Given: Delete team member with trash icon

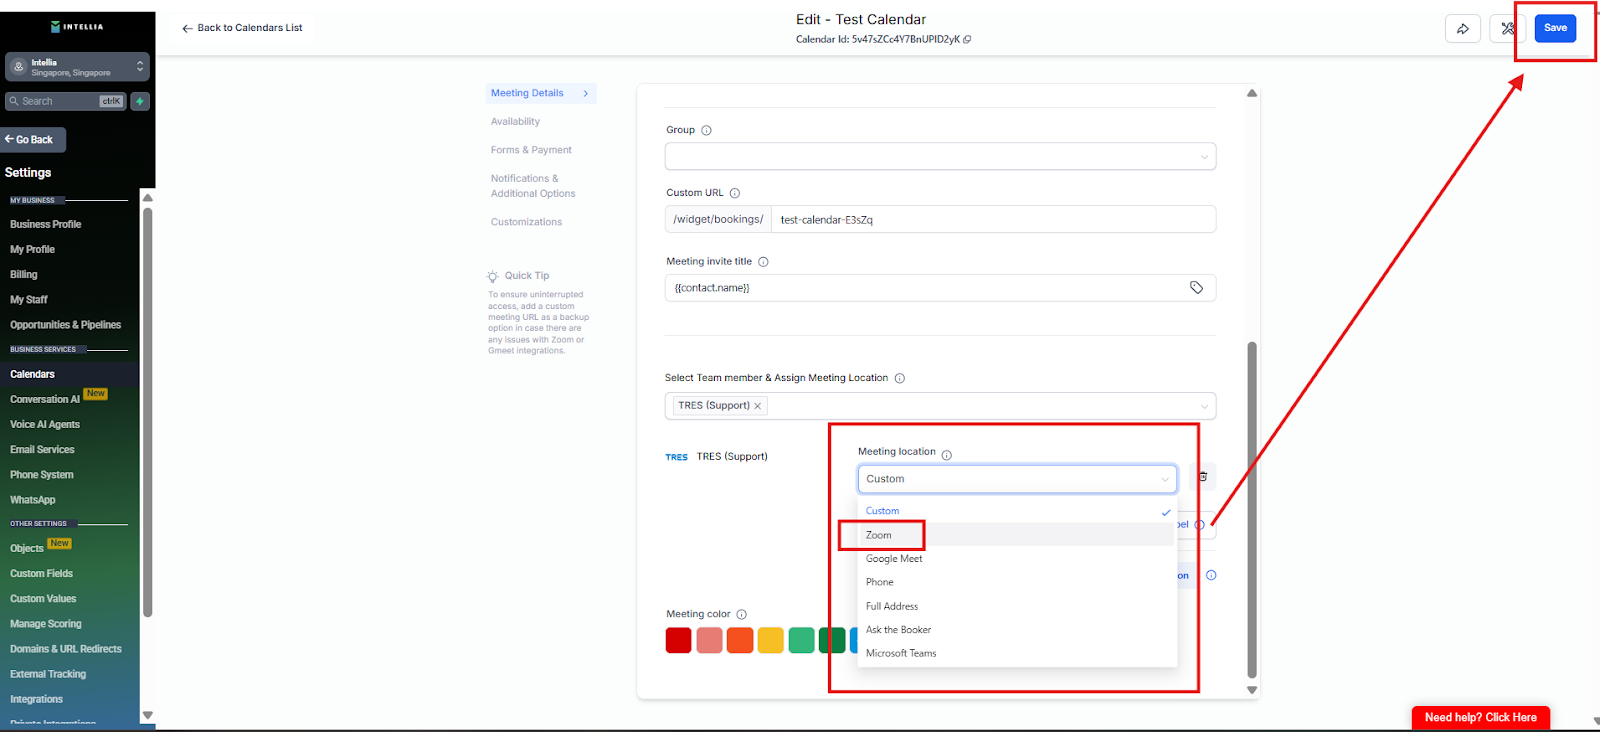Looking at the screenshot, I should (x=1203, y=477).
